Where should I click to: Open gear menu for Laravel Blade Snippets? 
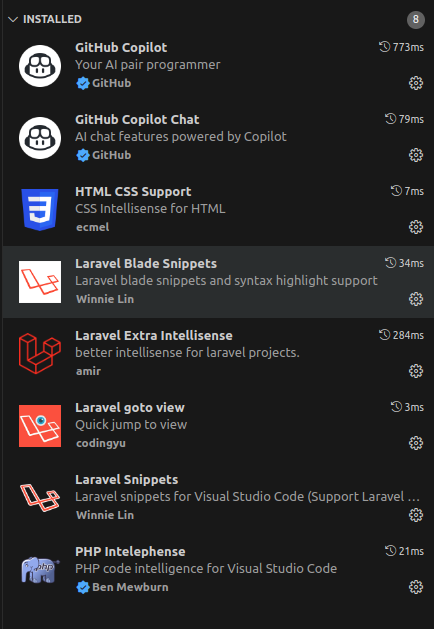click(x=416, y=299)
